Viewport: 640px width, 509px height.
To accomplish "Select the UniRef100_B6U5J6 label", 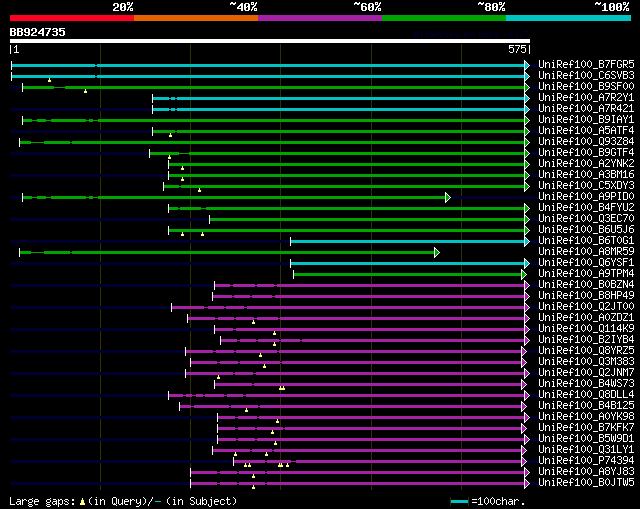I will [586, 230].
